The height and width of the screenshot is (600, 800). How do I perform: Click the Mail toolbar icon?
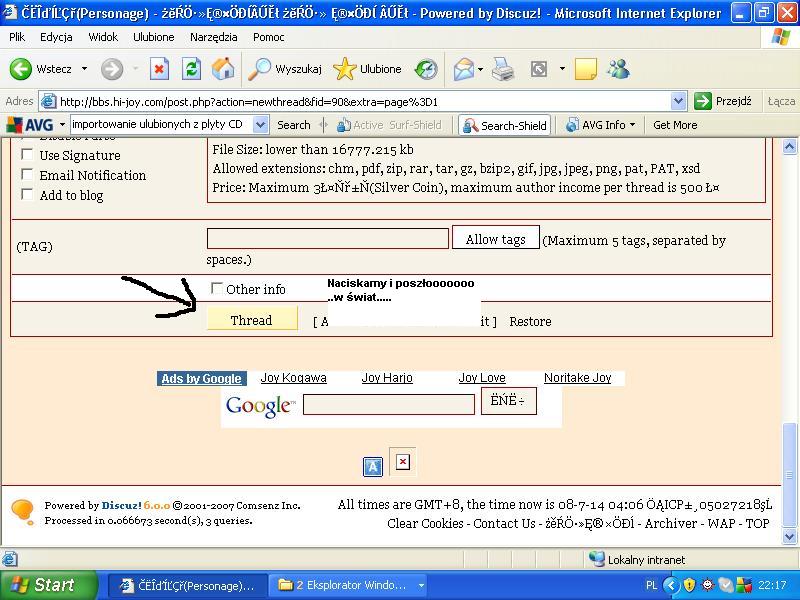(x=464, y=69)
